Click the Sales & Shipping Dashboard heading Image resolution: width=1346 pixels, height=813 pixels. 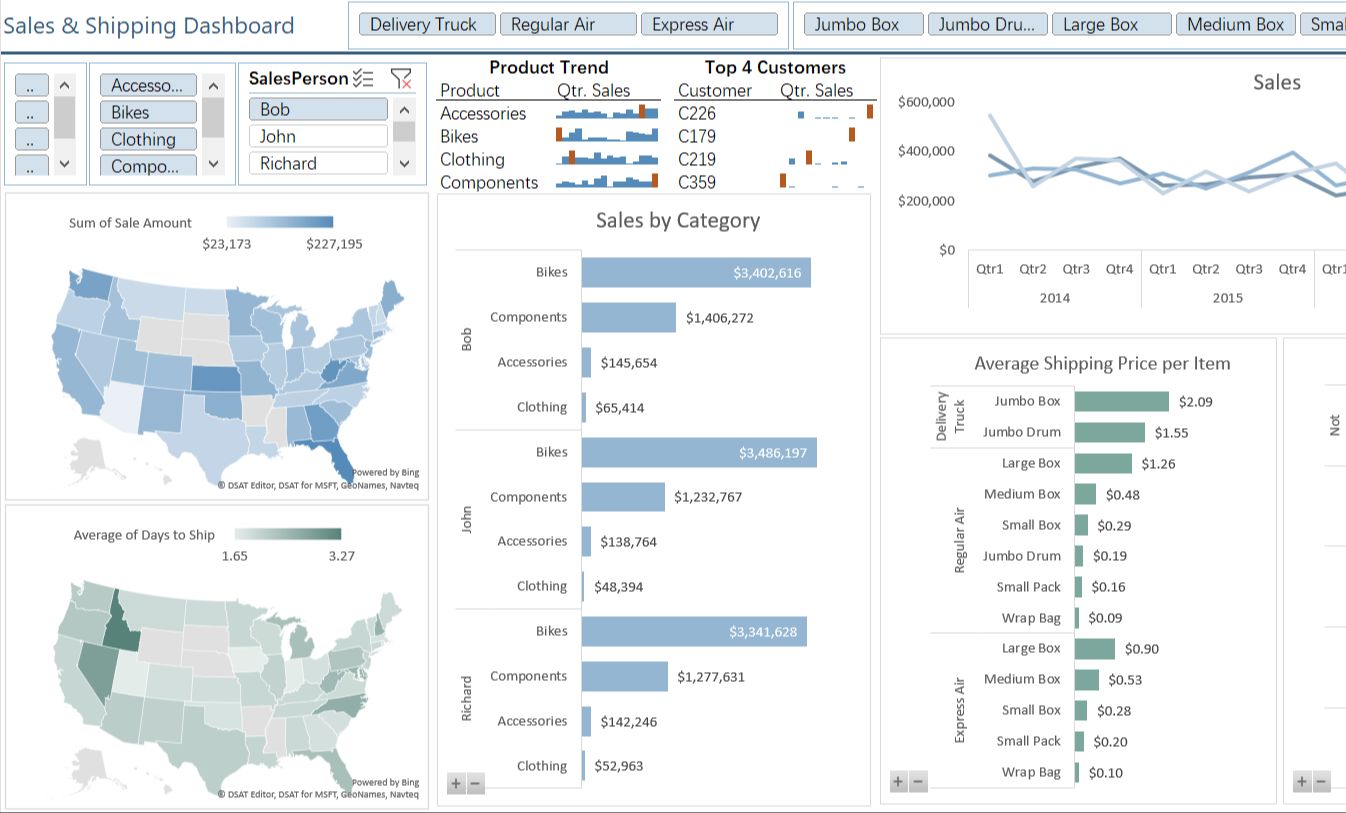[148, 26]
